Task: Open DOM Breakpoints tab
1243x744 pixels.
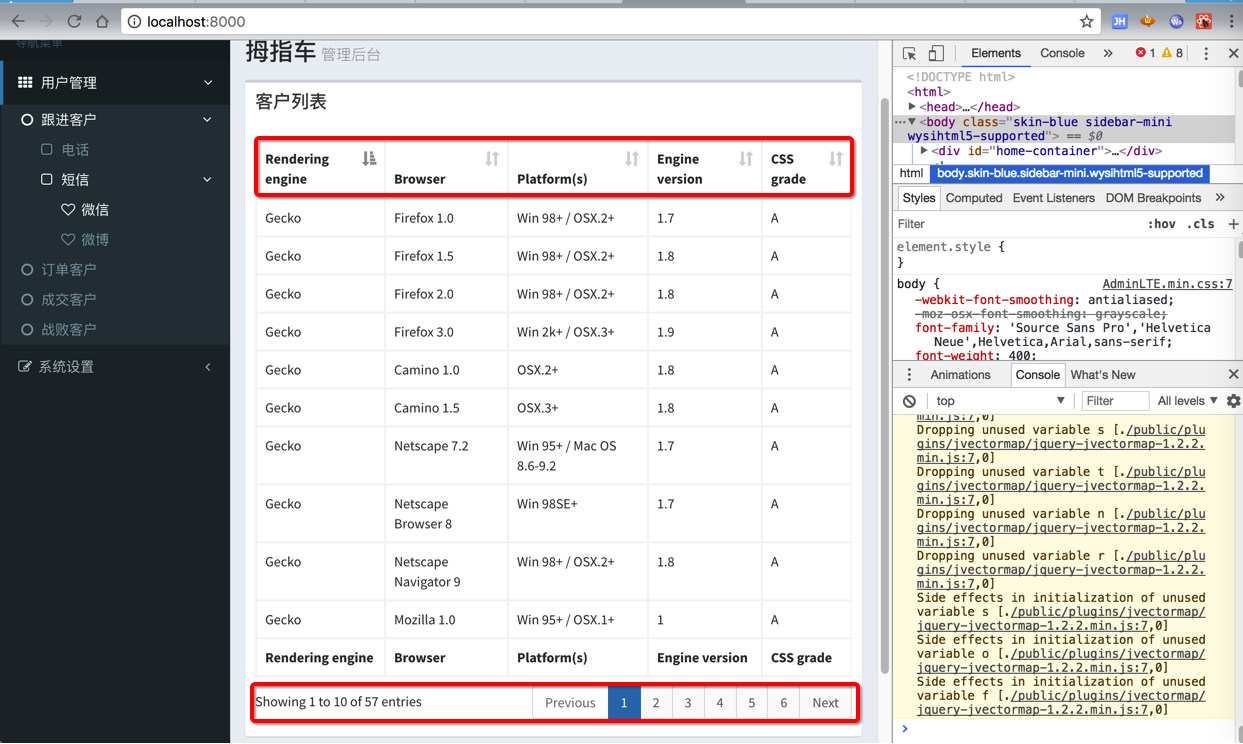Action: [1153, 198]
